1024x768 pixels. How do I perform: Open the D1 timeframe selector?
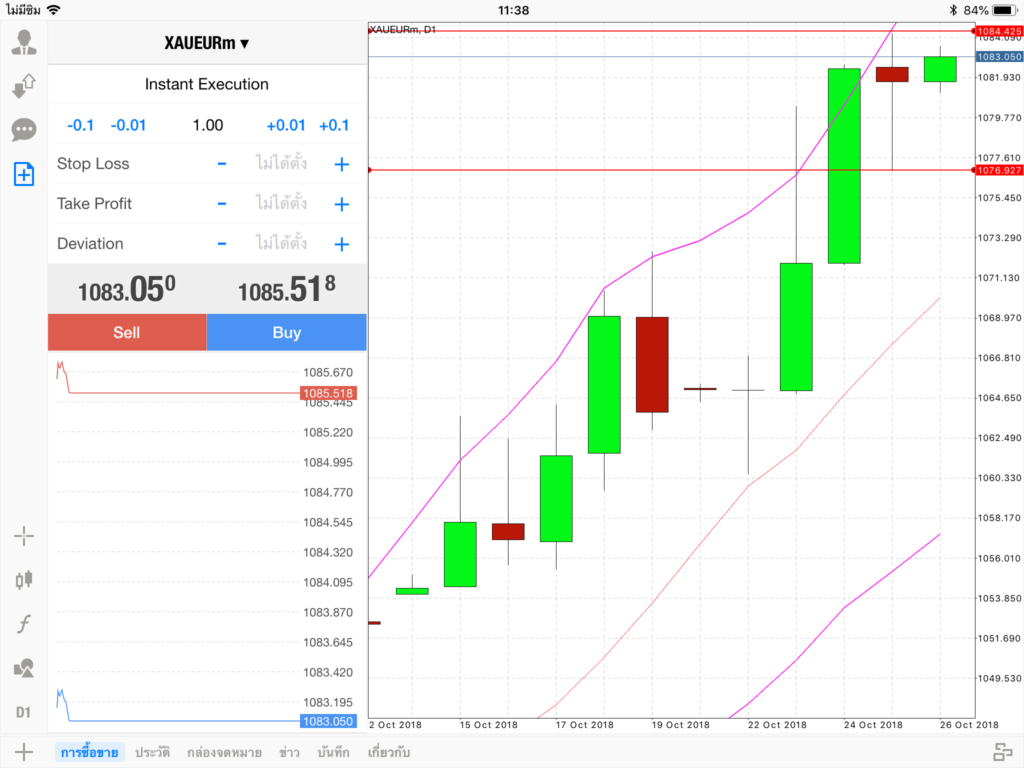click(23, 712)
